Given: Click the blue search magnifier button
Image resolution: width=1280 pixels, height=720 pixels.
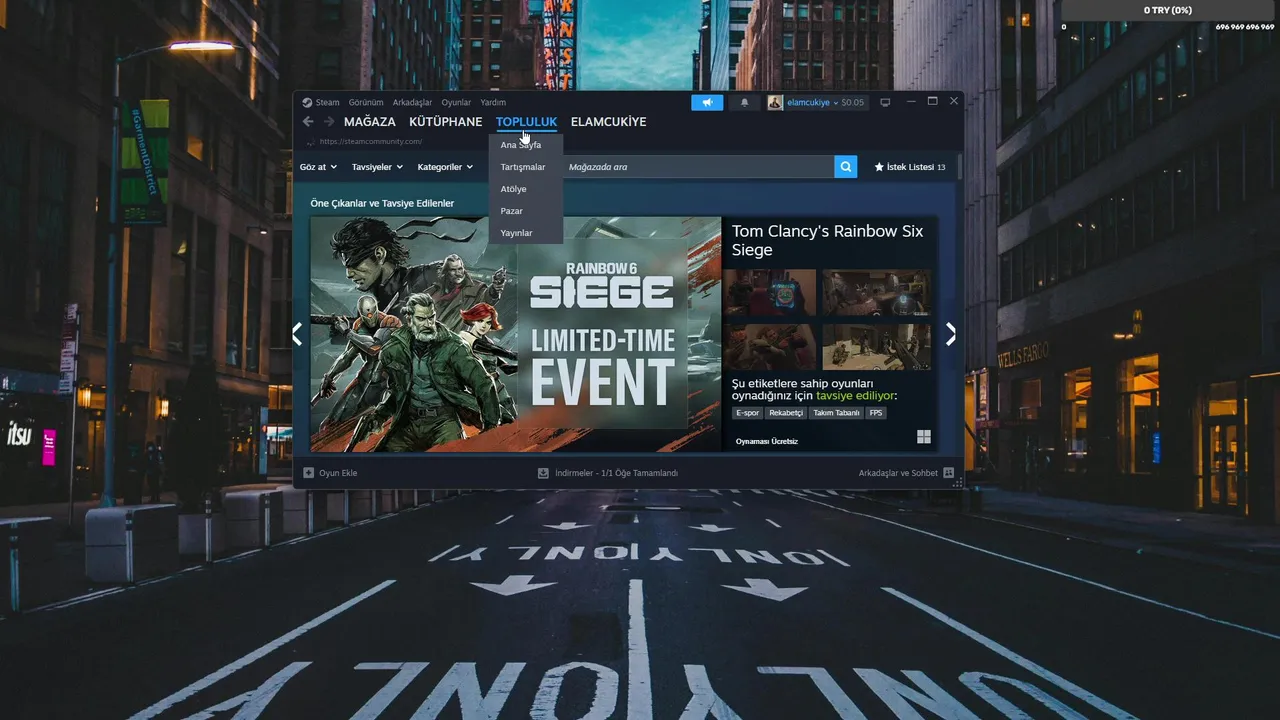Looking at the screenshot, I should pyautogui.click(x=846, y=167).
